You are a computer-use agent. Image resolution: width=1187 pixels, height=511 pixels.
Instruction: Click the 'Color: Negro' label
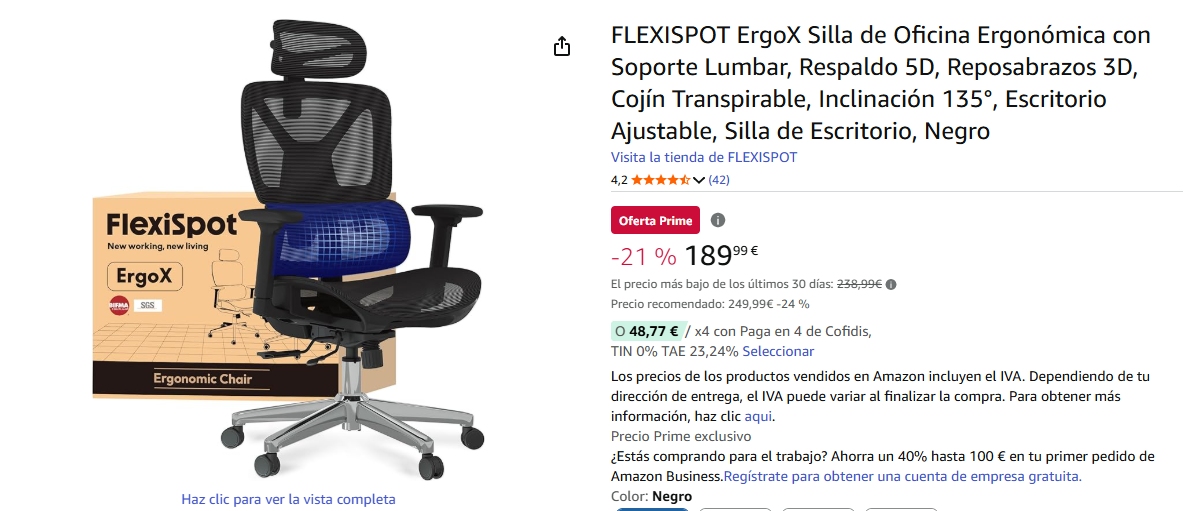[651, 497]
